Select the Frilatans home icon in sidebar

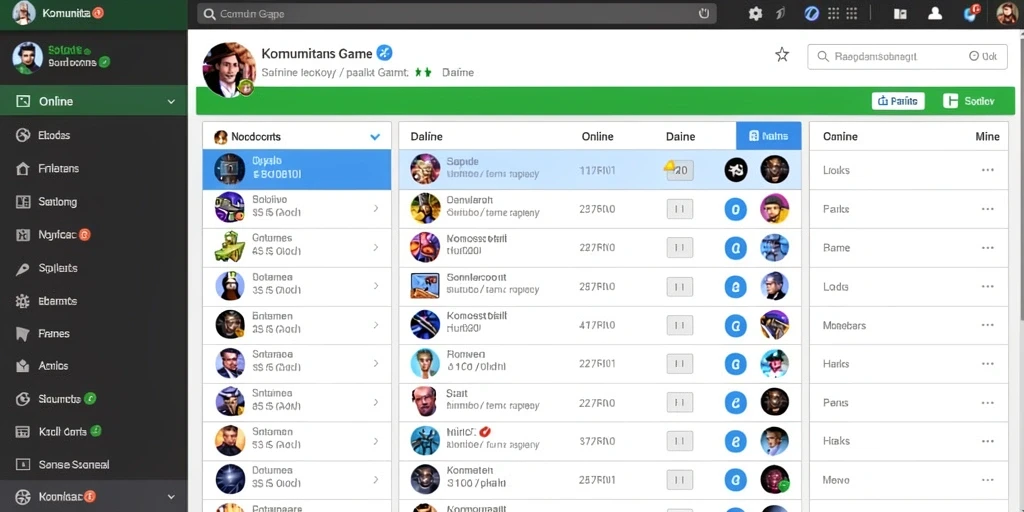[23, 168]
